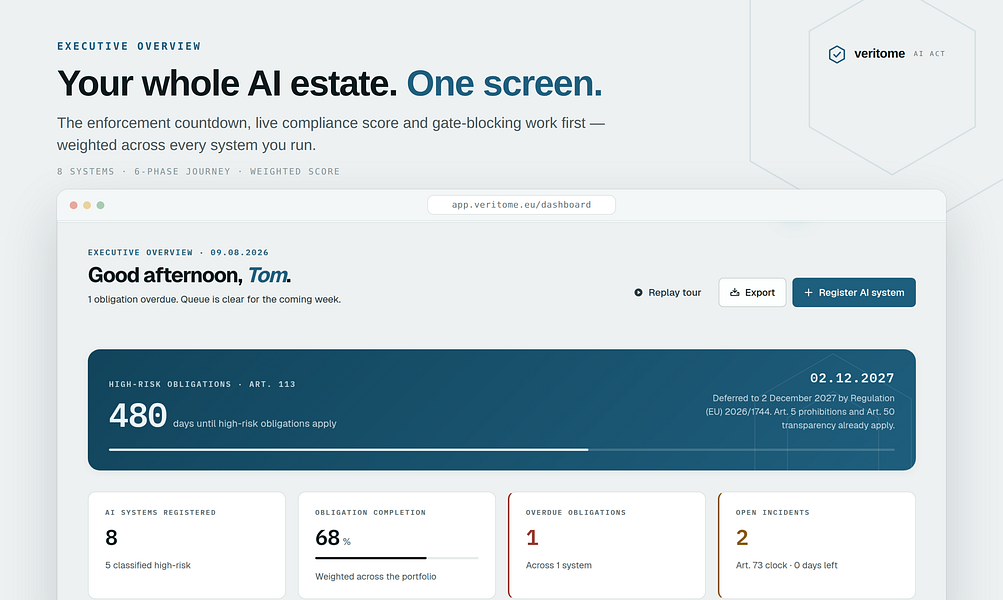Click the green maximize window dot
This screenshot has width=1003, height=600.
tap(100, 205)
